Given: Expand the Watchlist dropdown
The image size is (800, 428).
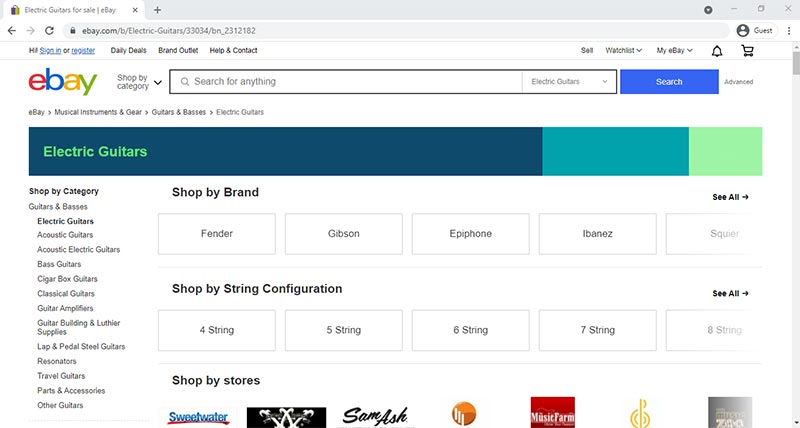Looking at the screenshot, I should point(623,51).
